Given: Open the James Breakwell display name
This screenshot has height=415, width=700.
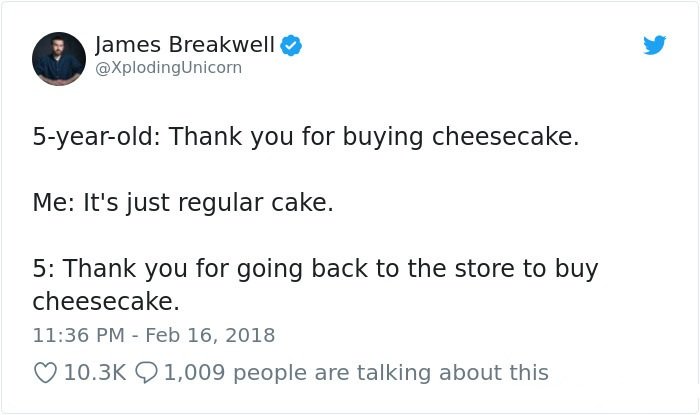Looking at the screenshot, I should click(x=184, y=45).
